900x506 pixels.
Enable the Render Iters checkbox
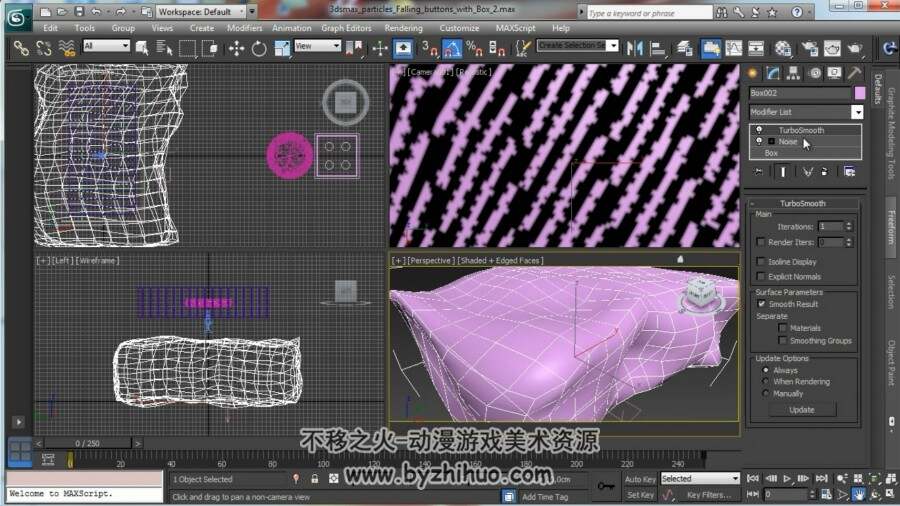(x=761, y=242)
